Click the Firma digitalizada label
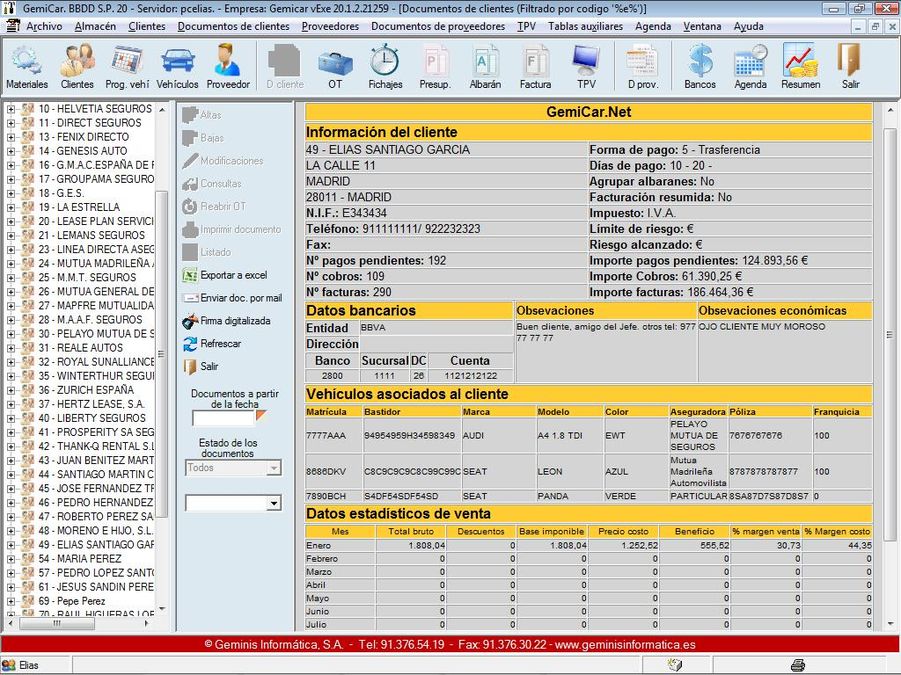Image resolution: width=901 pixels, height=675 pixels. [x=235, y=321]
